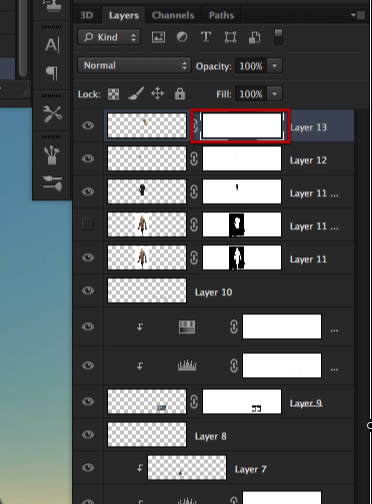Hide Layer 7 with eye icon
Image resolution: width=372 pixels, height=504 pixels.
(x=88, y=467)
